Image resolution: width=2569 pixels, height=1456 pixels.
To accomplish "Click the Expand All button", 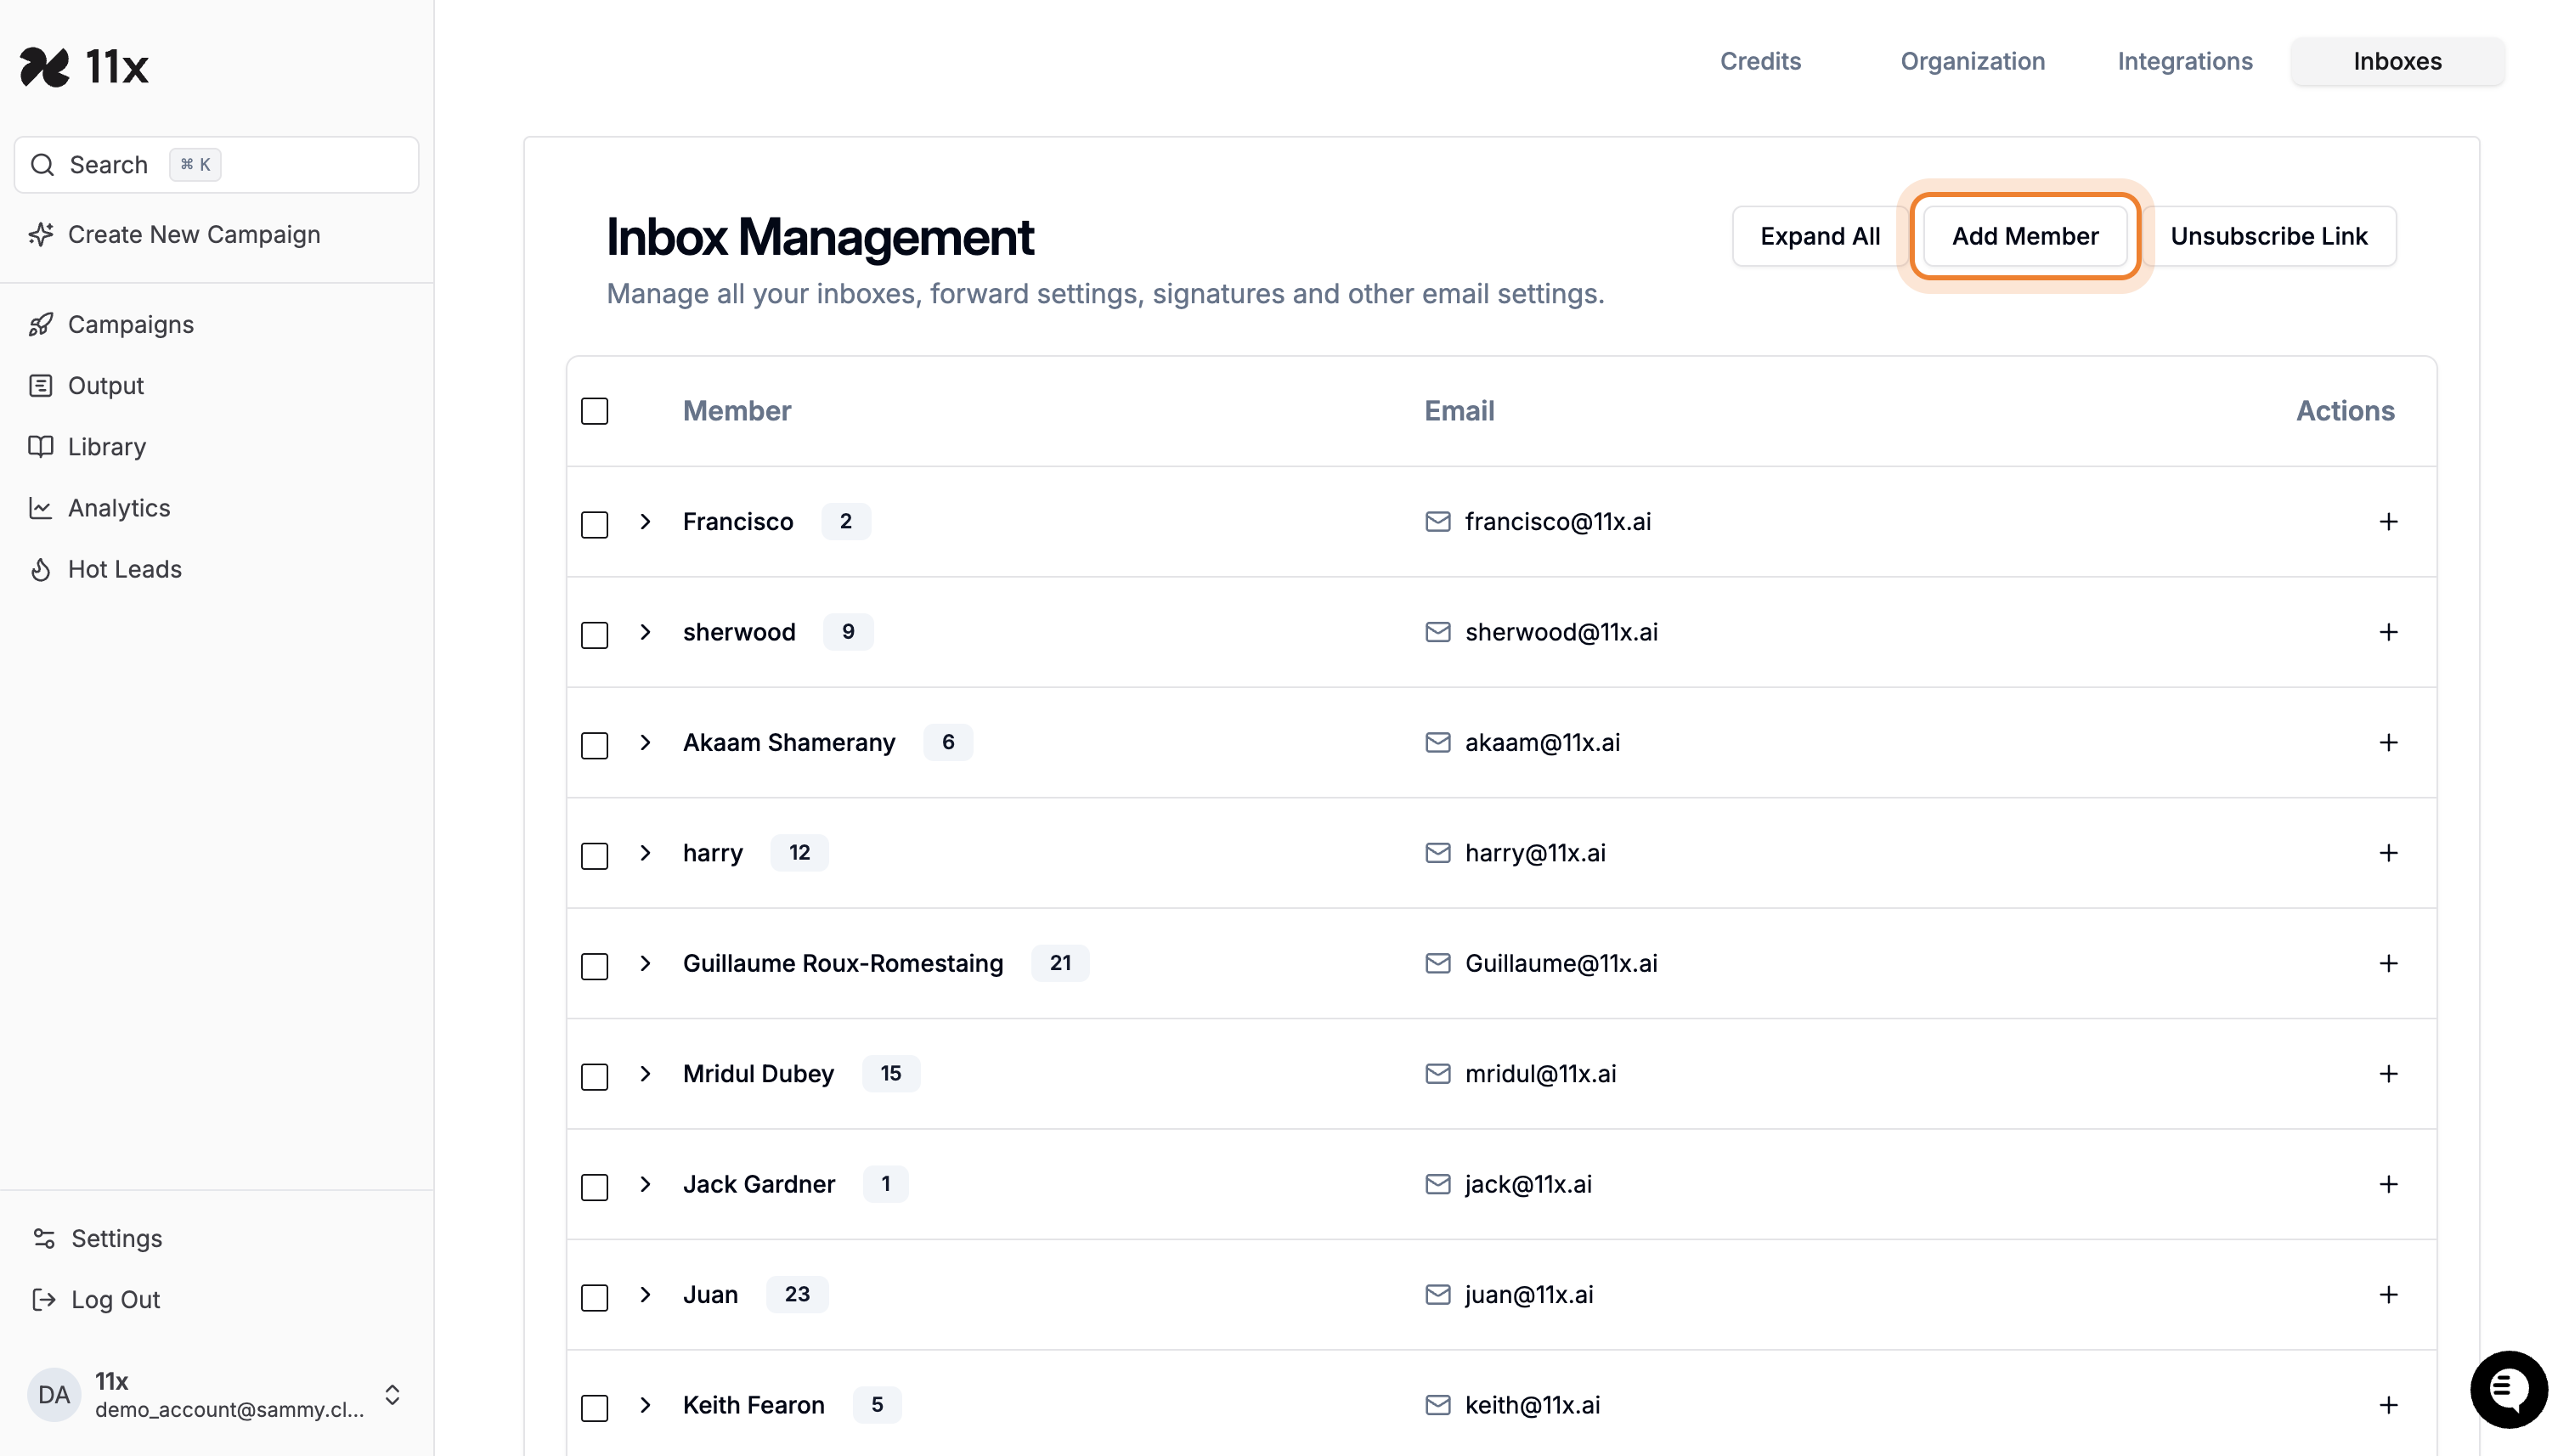I will click(1820, 236).
